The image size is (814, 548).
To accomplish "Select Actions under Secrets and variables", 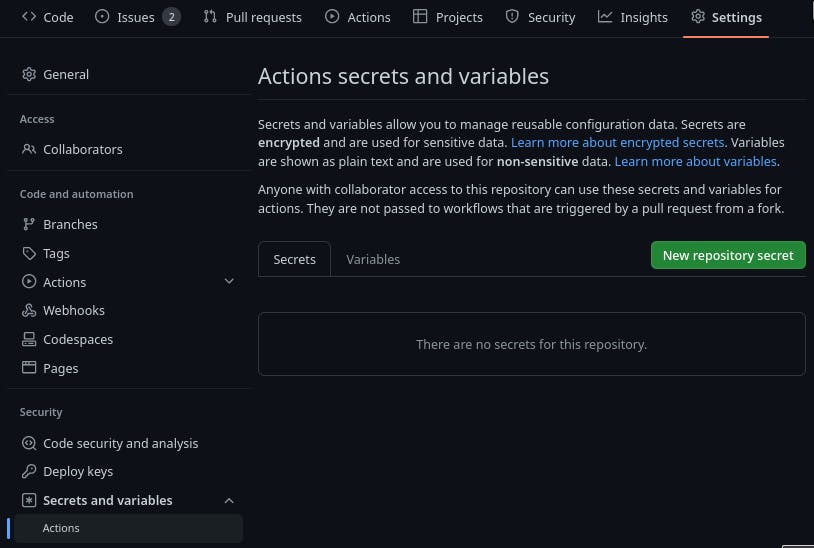I will click(x=61, y=528).
